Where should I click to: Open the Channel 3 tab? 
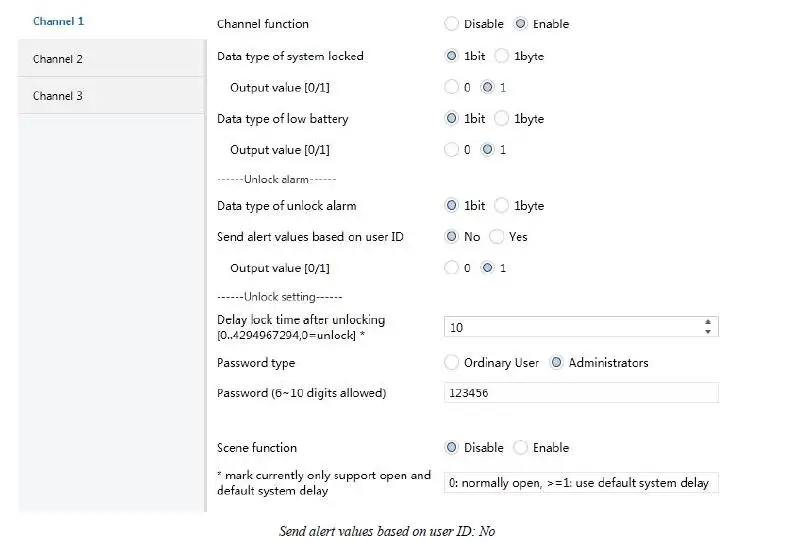point(58,96)
